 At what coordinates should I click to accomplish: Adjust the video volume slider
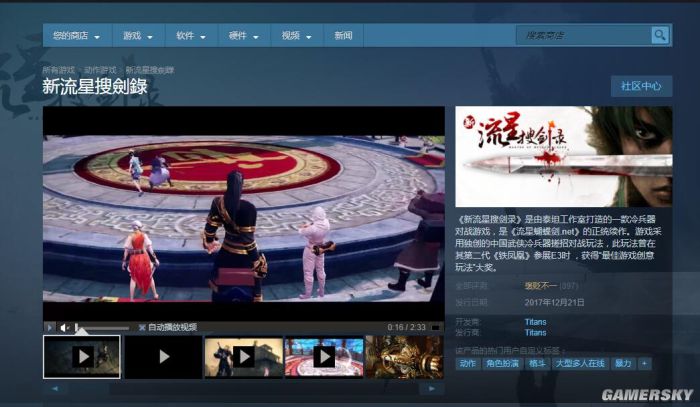coord(102,328)
